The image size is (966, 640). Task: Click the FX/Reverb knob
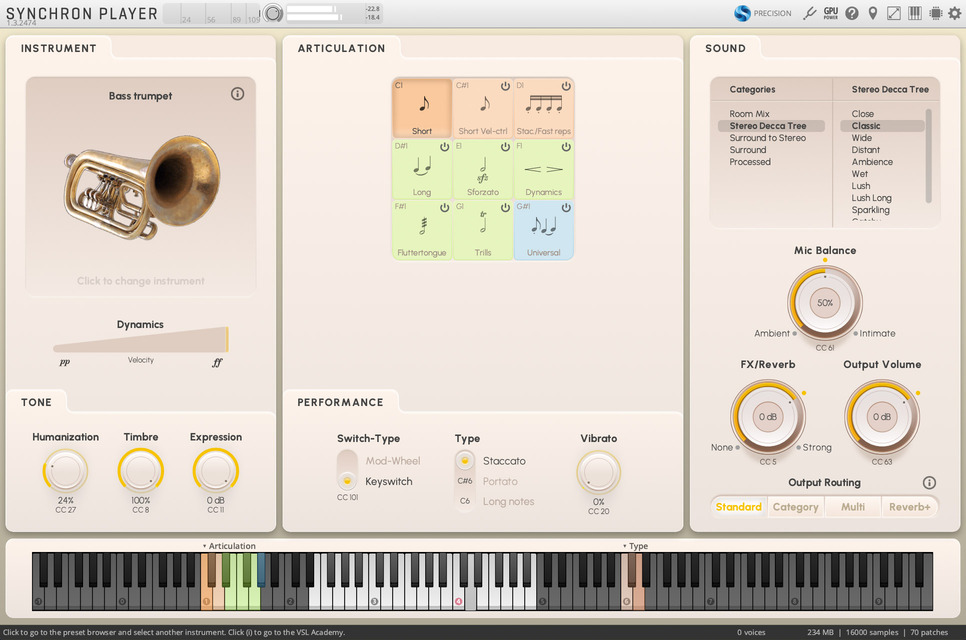click(768, 417)
